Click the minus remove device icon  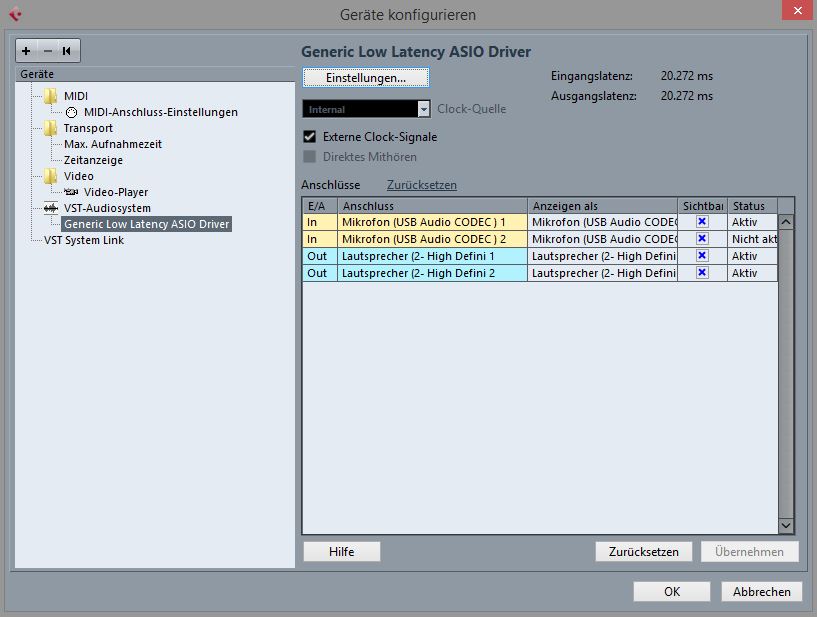coord(48,51)
